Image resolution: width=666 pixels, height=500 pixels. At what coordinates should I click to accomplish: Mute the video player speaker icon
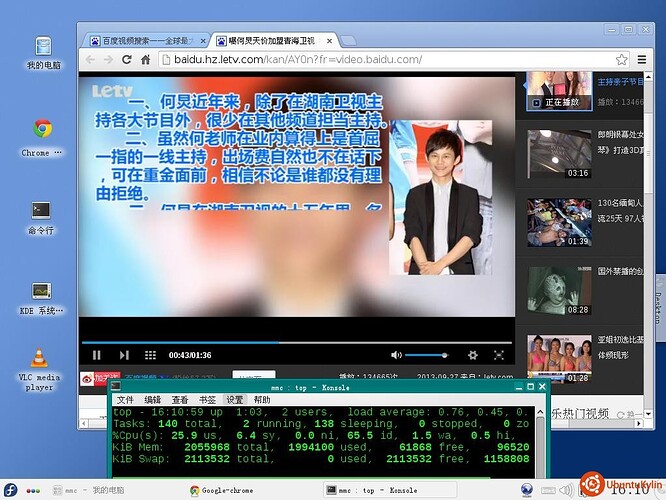point(396,355)
